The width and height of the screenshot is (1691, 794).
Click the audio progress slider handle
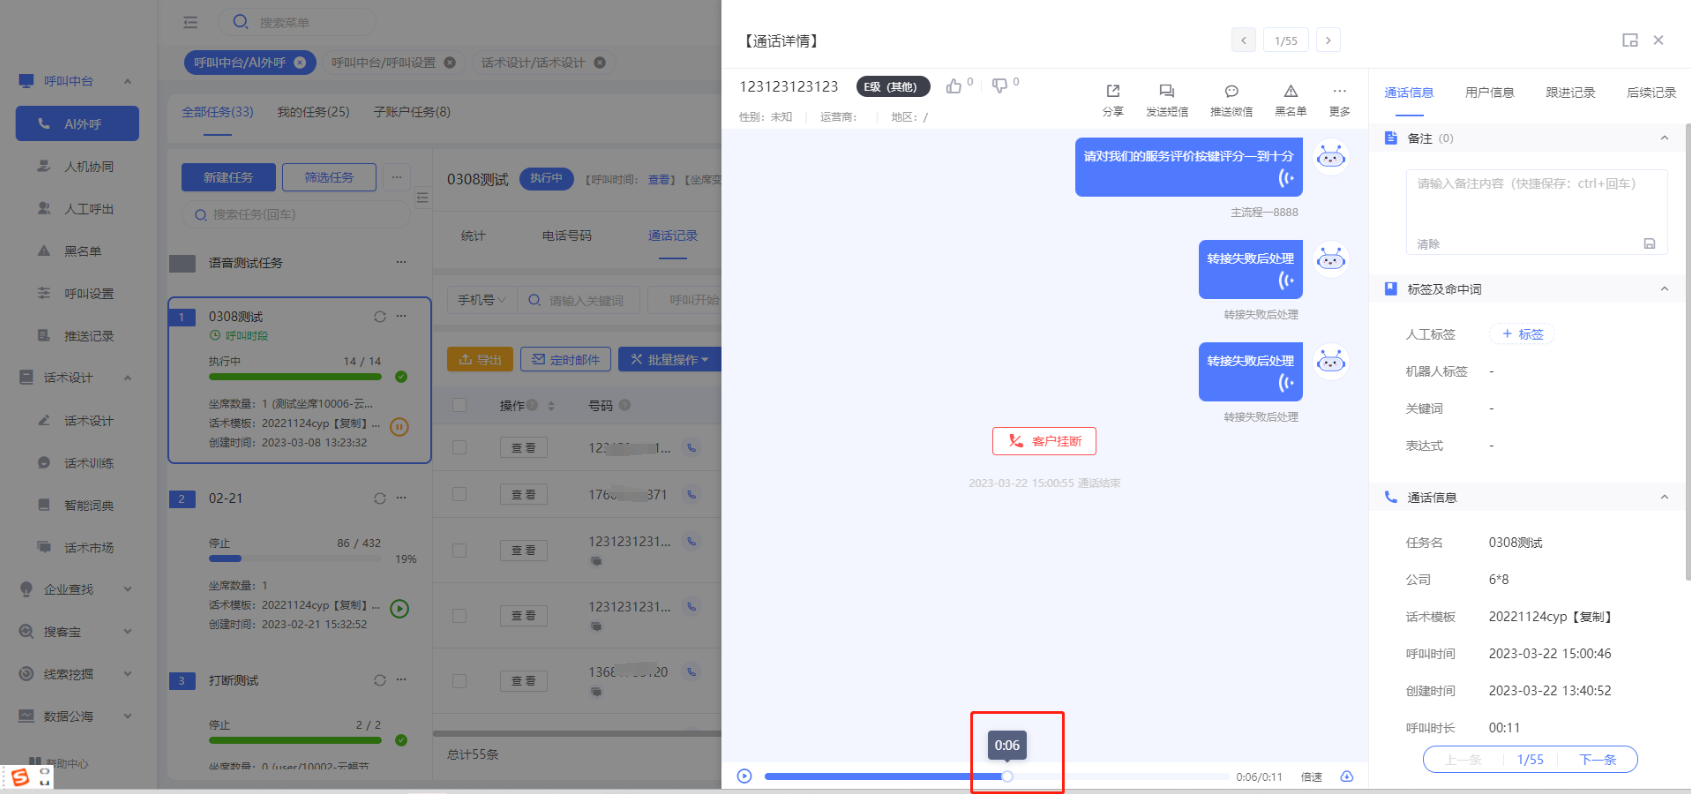[1007, 777]
